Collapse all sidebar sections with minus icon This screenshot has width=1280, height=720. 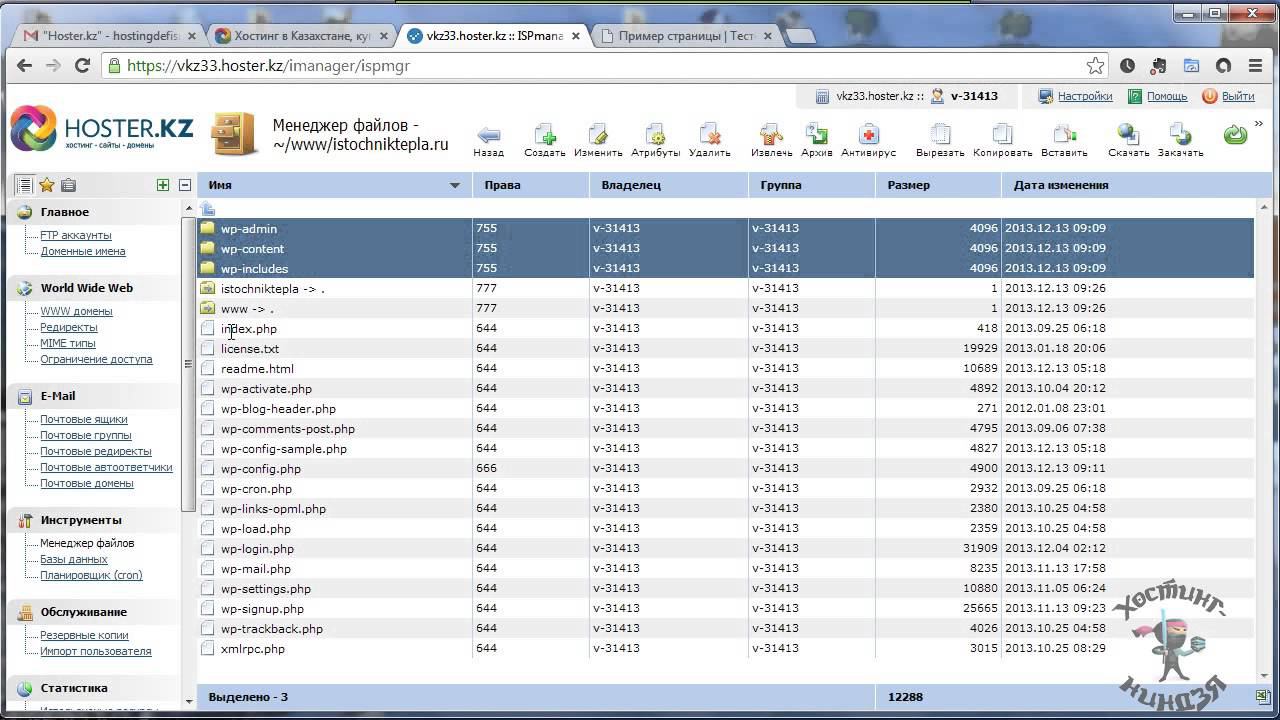[x=185, y=185]
